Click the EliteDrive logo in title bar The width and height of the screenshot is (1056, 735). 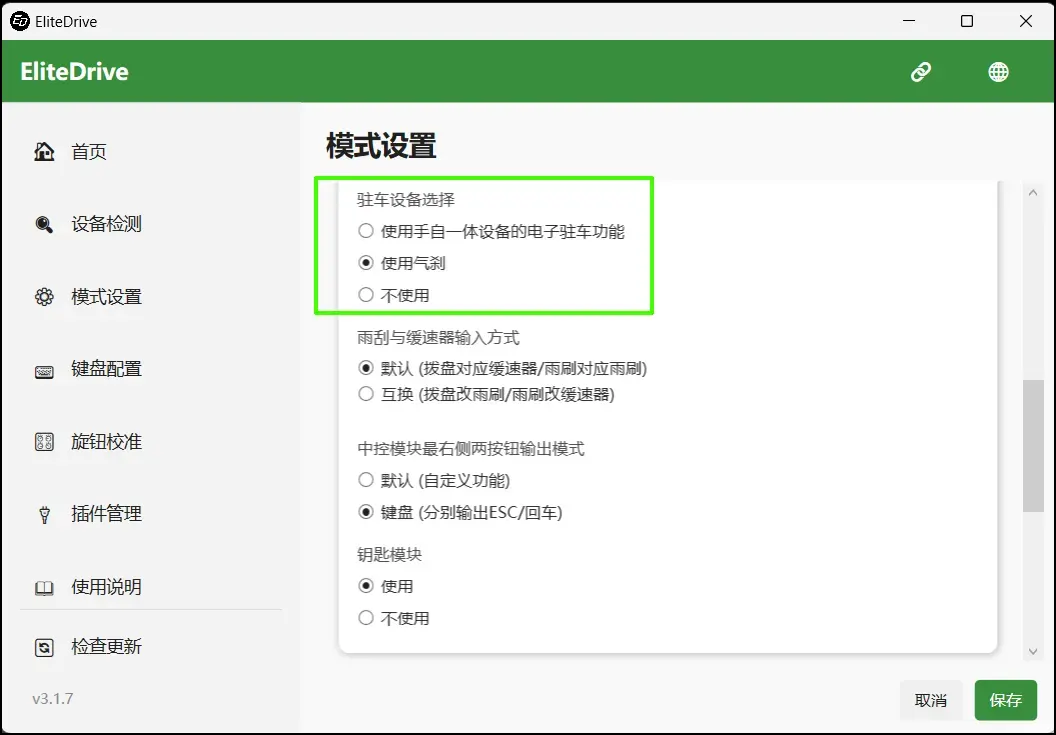20,21
